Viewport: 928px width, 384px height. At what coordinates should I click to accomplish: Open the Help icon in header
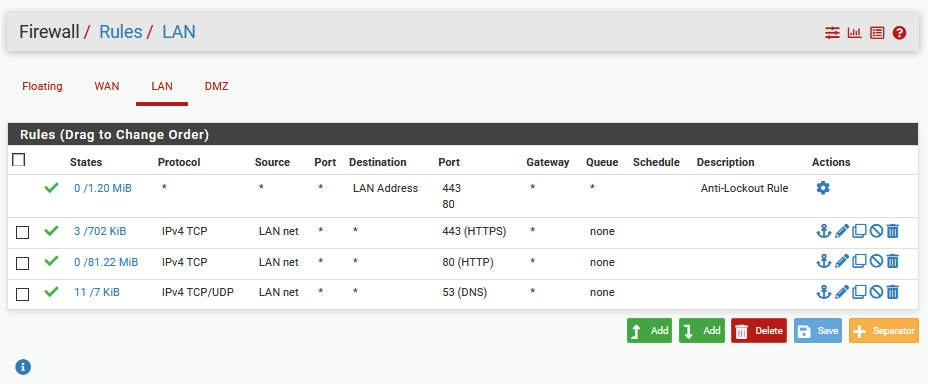click(x=899, y=33)
